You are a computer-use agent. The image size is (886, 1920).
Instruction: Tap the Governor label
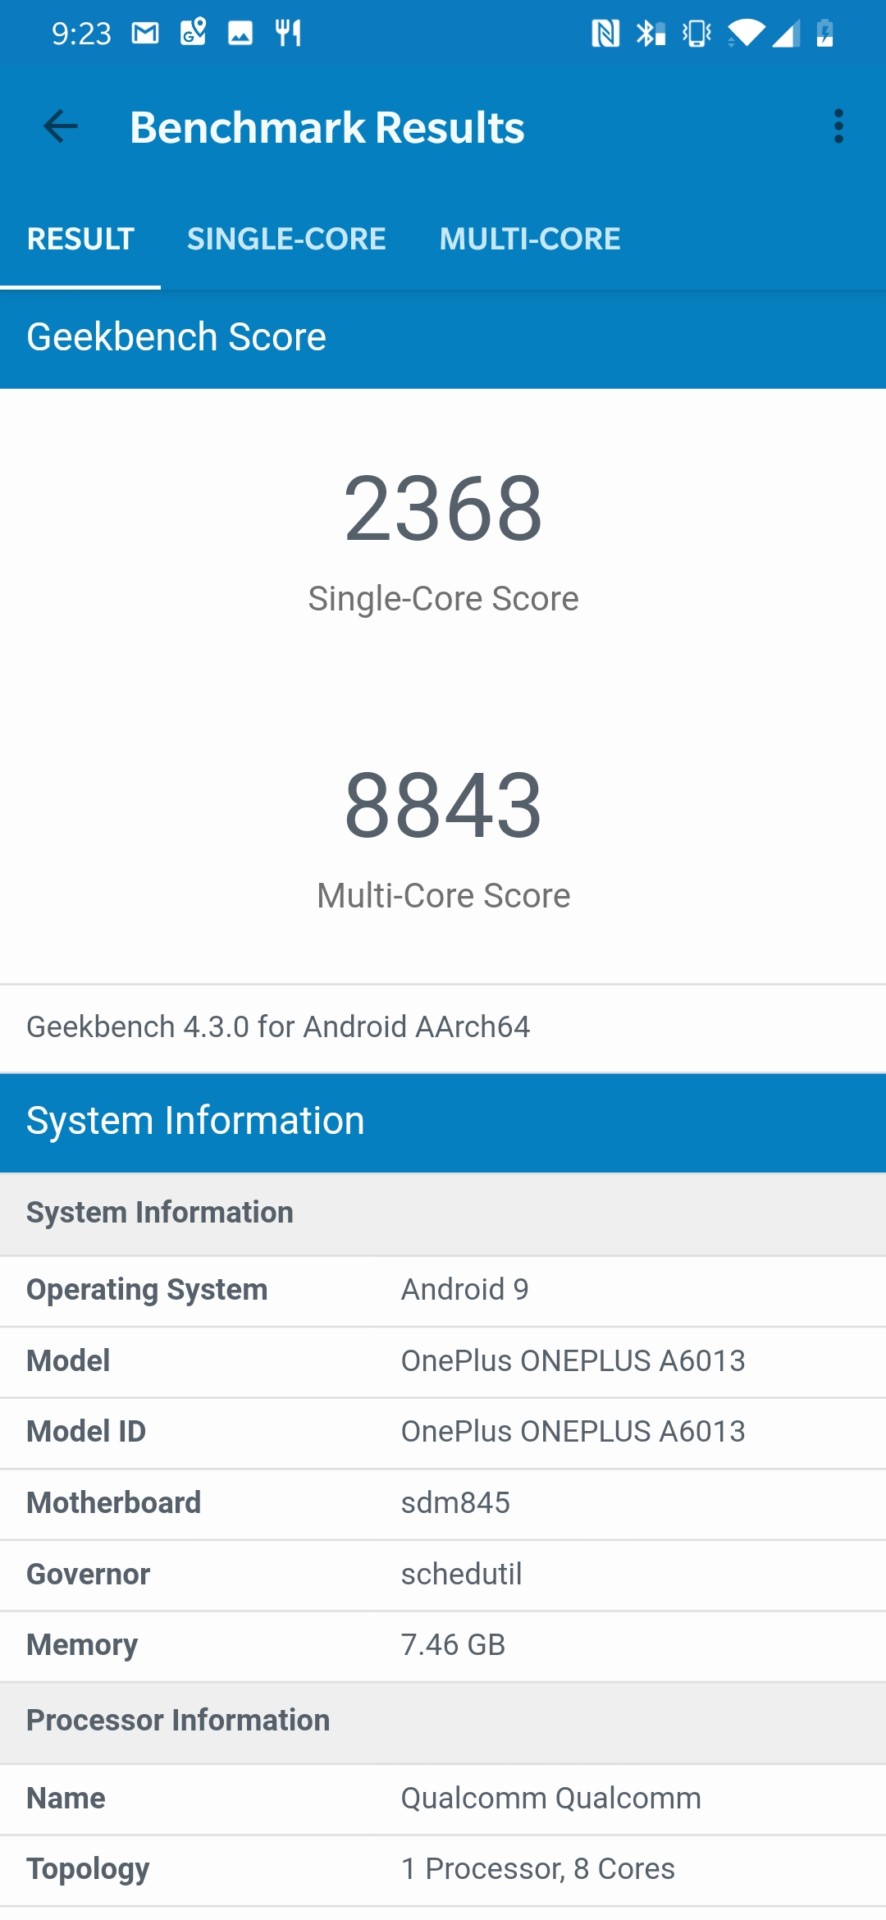click(x=88, y=1574)
